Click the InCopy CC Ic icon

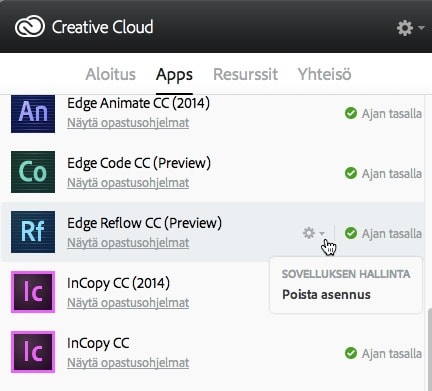(x=33, y=352)
